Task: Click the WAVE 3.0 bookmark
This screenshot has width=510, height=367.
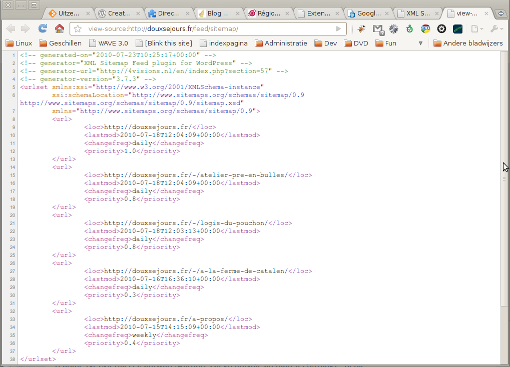Action: point(109,43)
